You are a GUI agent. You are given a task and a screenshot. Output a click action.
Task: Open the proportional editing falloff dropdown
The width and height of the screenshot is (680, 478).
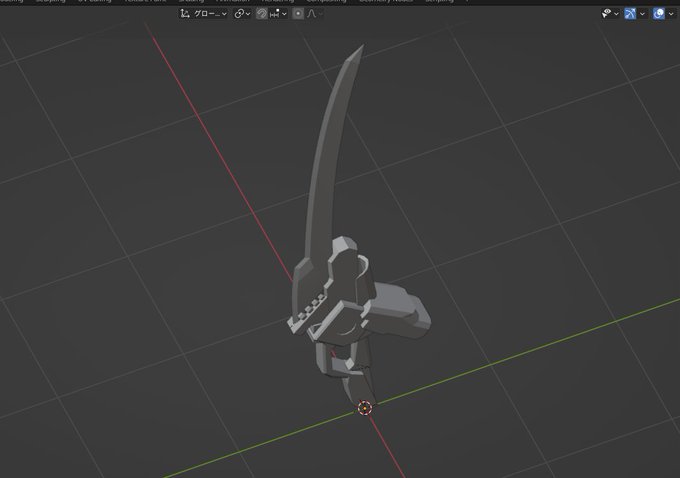click(315, 14)
